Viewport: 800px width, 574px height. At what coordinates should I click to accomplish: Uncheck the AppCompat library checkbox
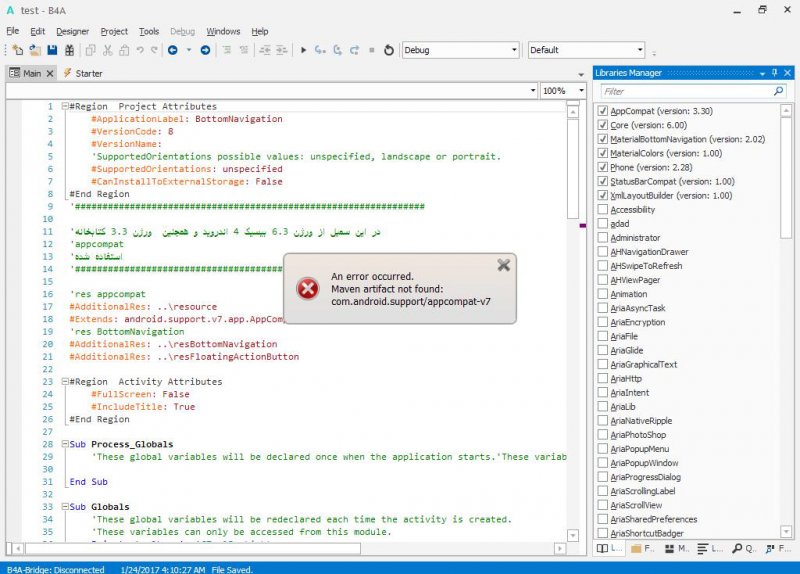coord(602,111)
